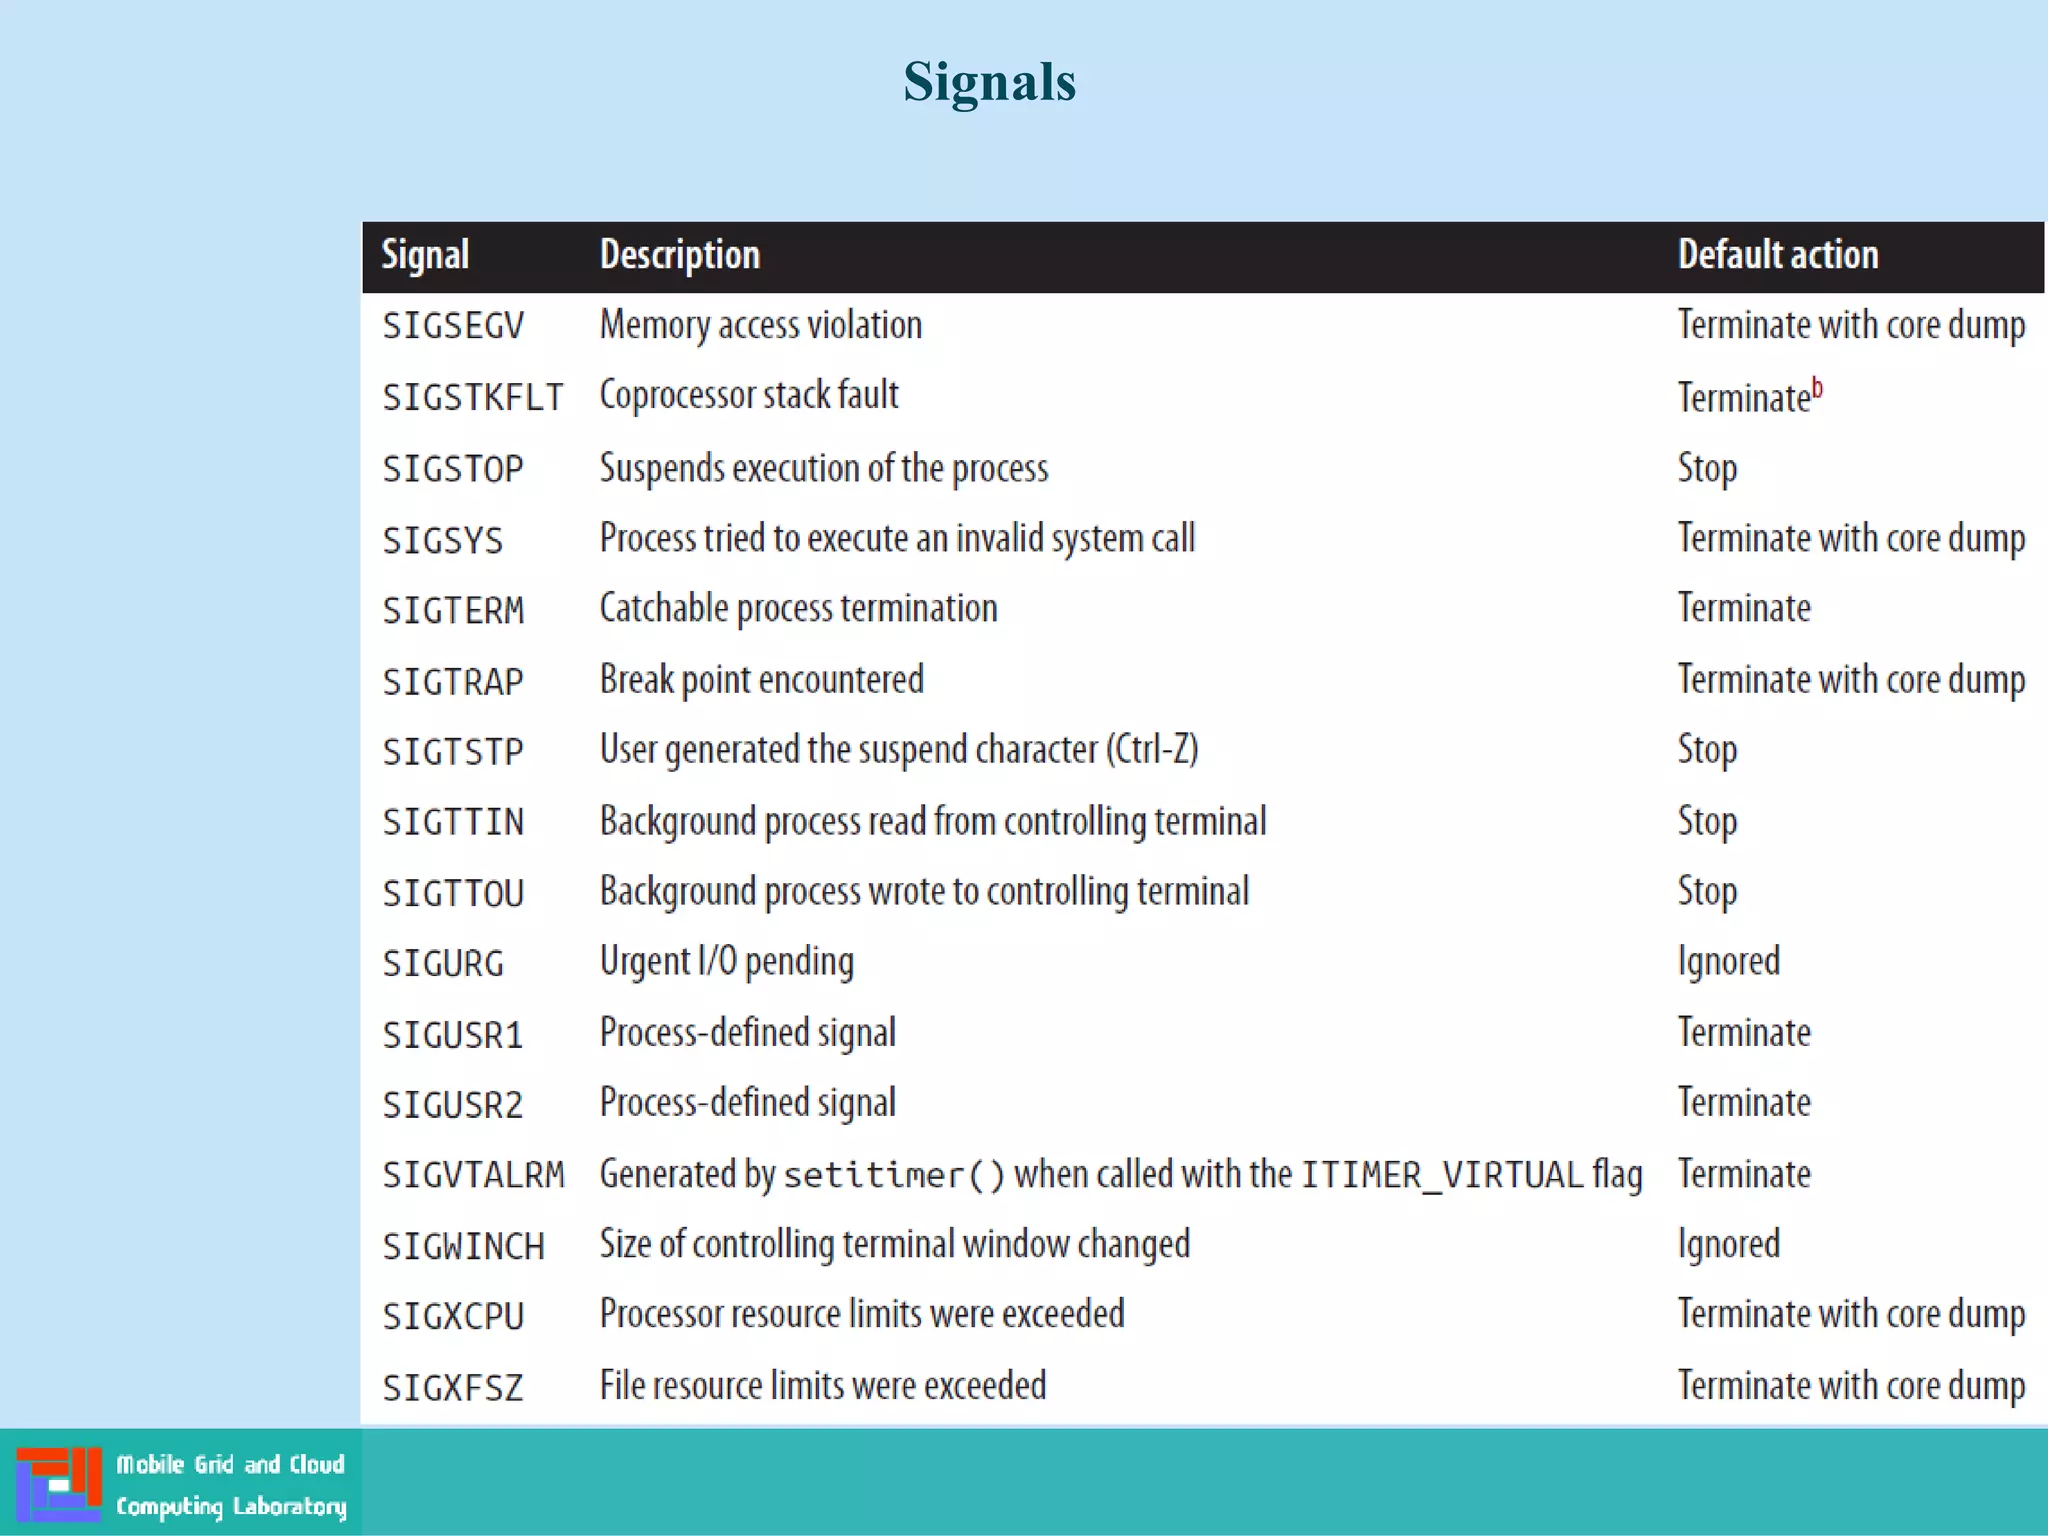
Task: Click SIGXCPU's 'Terminate with core dump' action
Action: [1851, 1315]
